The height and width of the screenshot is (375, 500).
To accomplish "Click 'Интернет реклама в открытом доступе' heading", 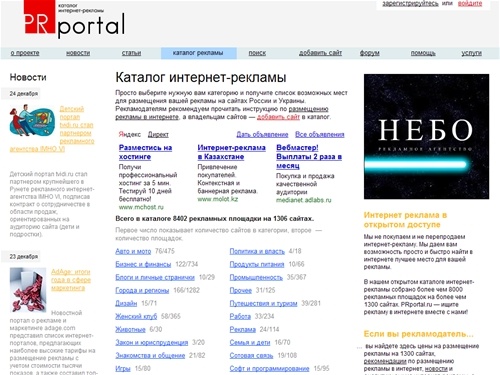I will (405, 220).
